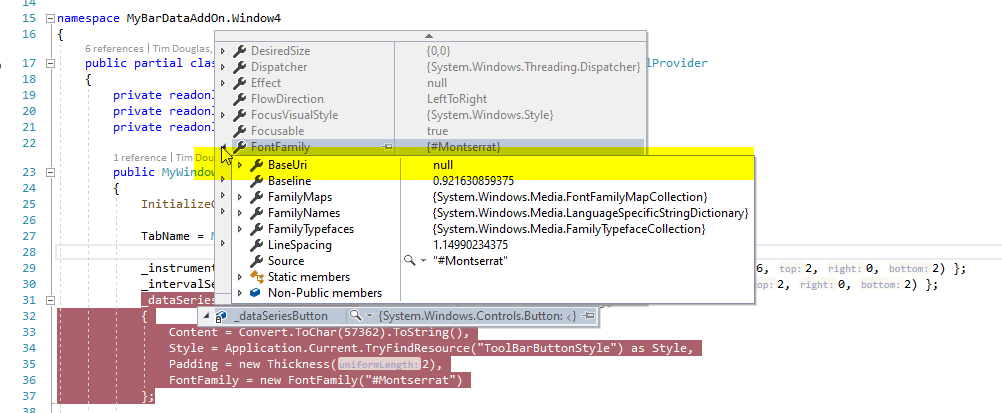The image size is (1002, 413).
Task: Select the Baseline value 0.921630859375
Action: 473,181
